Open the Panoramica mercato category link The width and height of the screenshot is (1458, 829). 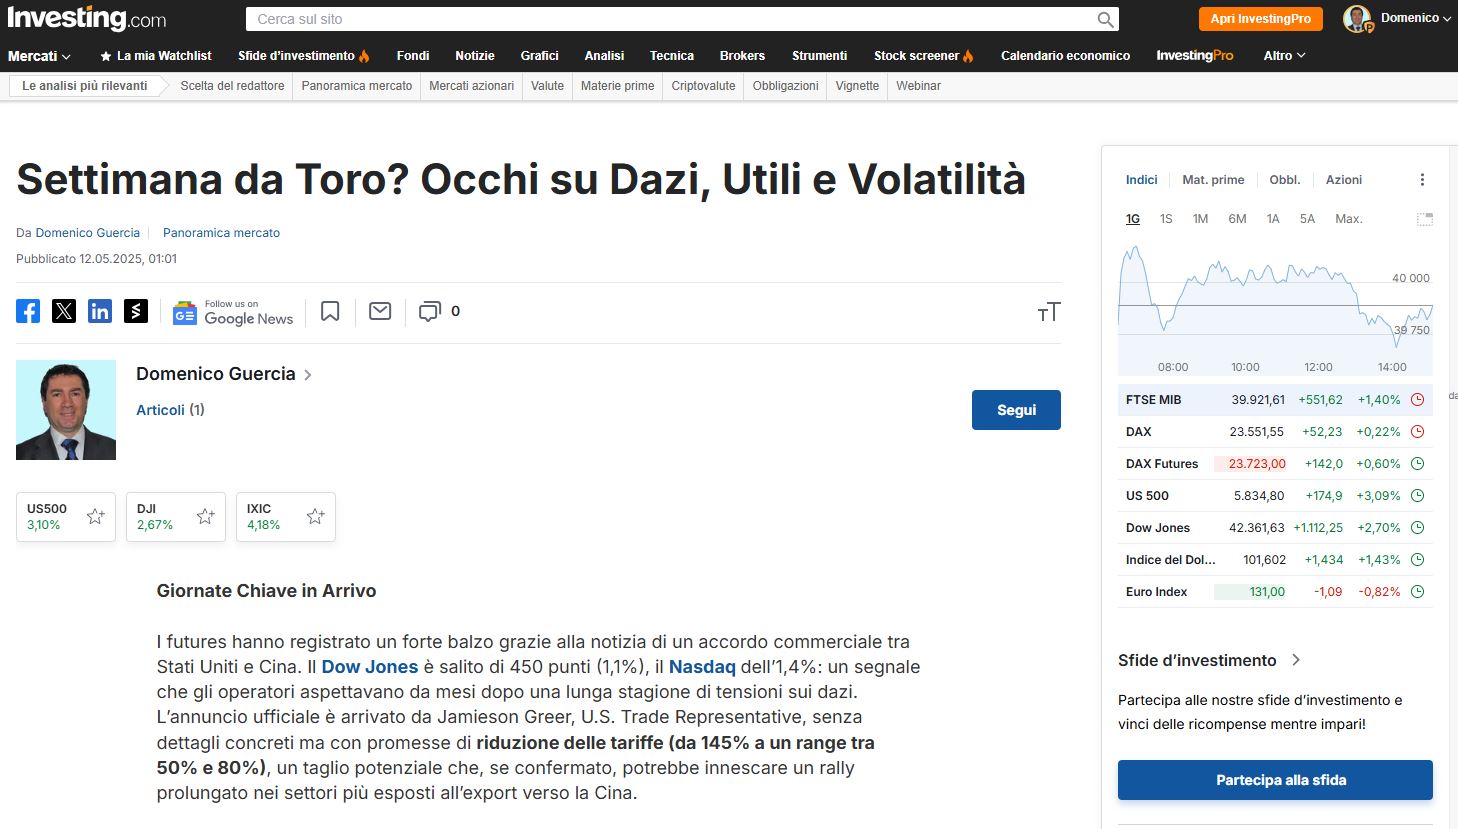[221, 233]
